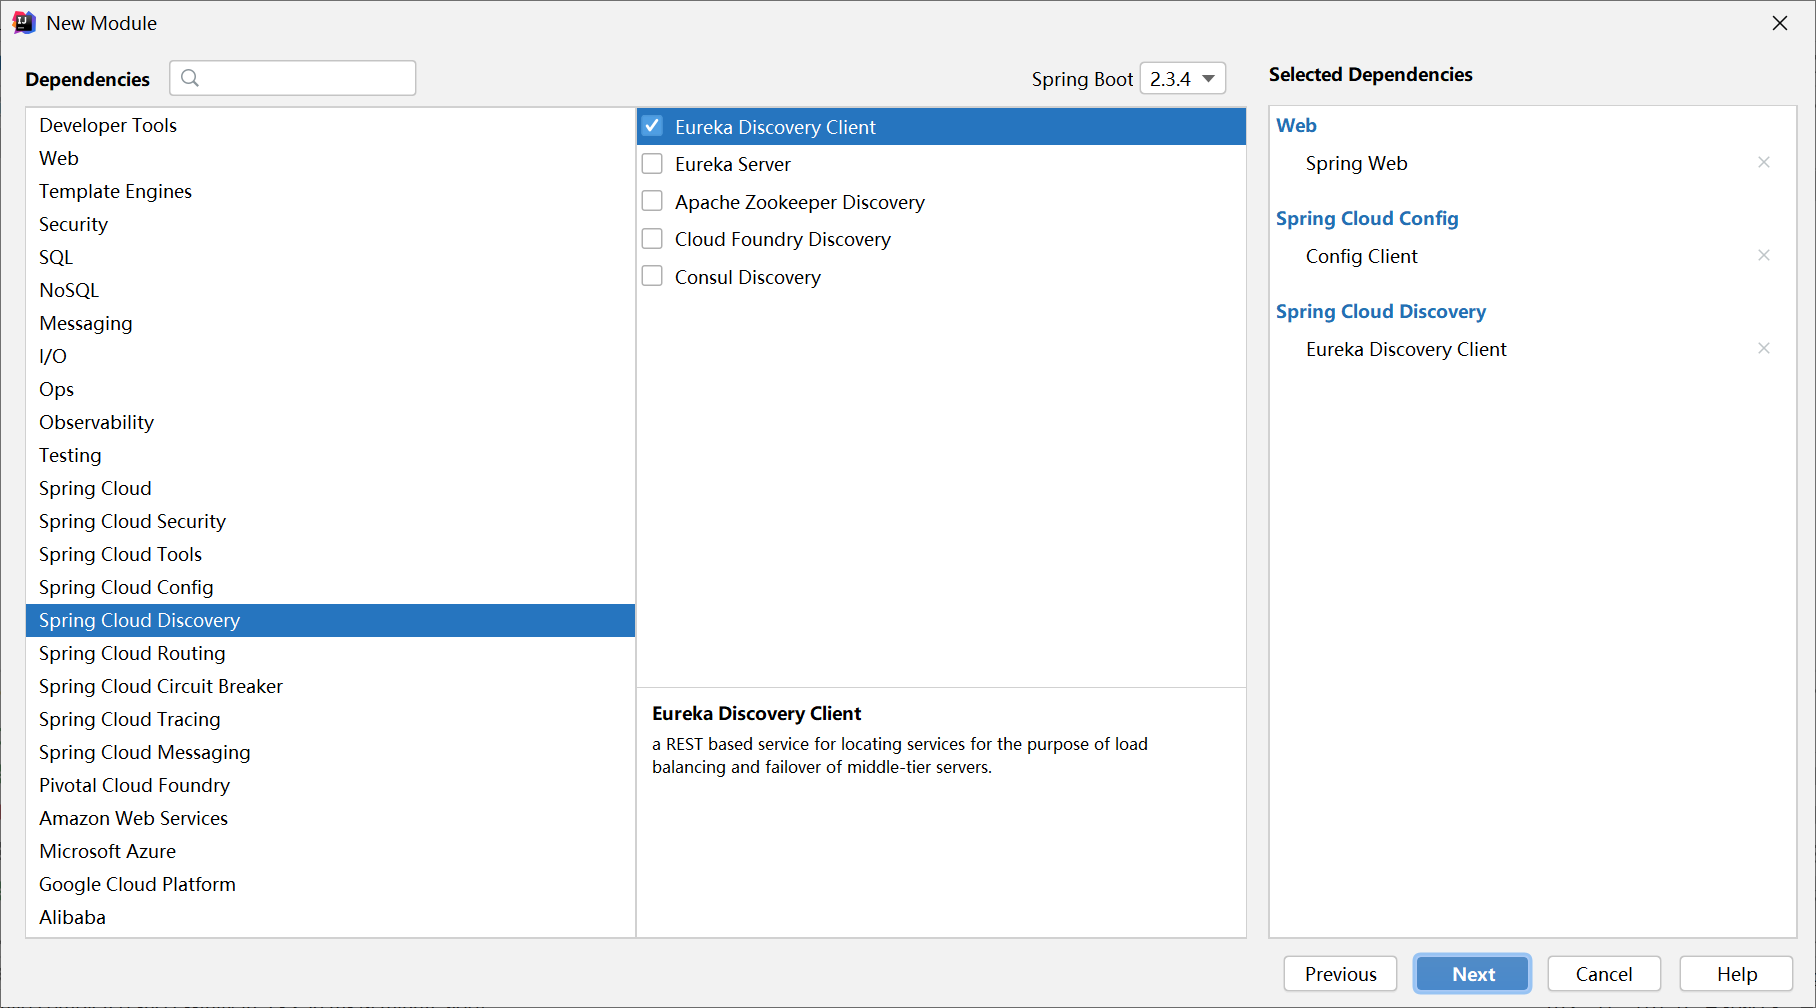Image resolution: width=1816 pixels, height=1008 pixels.
Task: Click the search magnifier icon in Dependencies field
Action: pyautogui.click(x=190, y=78)
